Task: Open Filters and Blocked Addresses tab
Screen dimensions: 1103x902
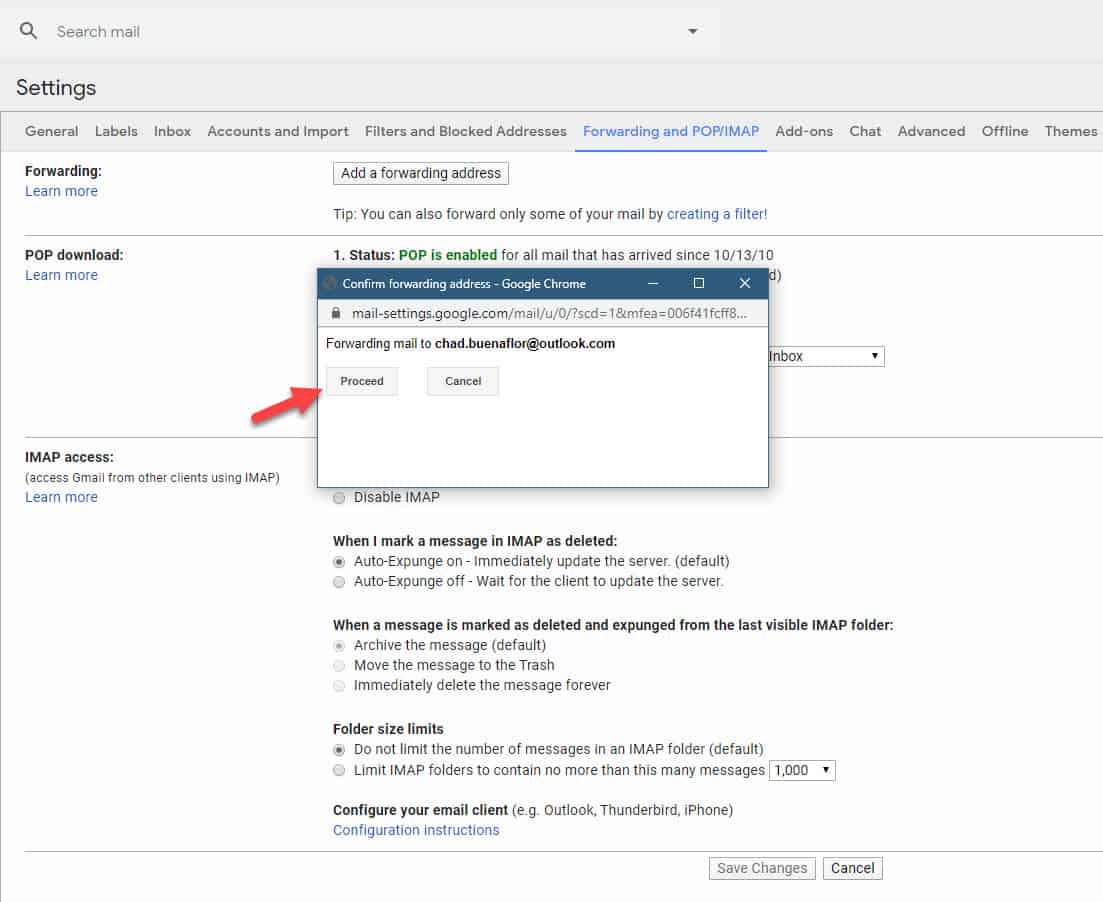Action: (466, 131)
